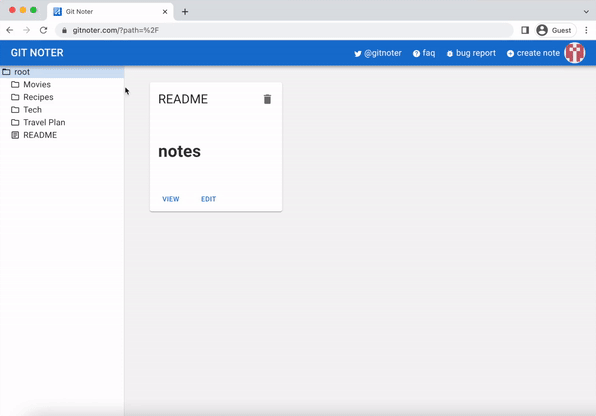Delete the README note with trash icon
This screenshot has width=596, height=416.
267,99
